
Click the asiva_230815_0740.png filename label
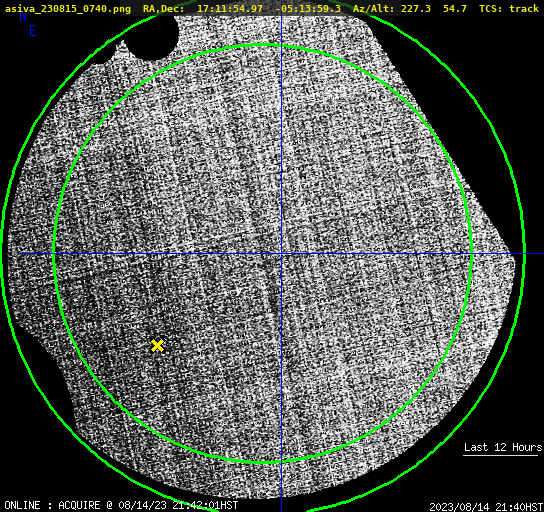[68, 8]
